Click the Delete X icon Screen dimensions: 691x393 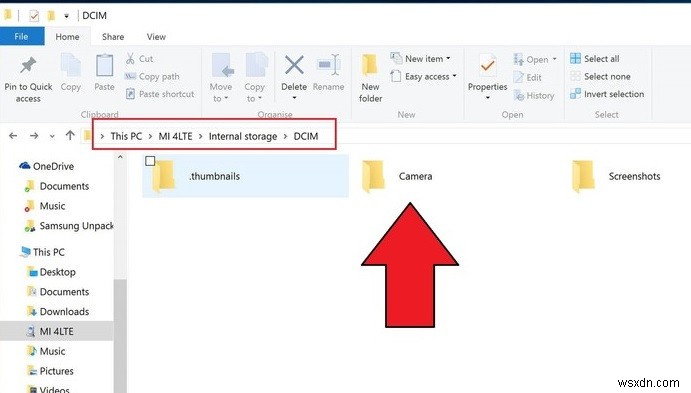coord(294,65)
